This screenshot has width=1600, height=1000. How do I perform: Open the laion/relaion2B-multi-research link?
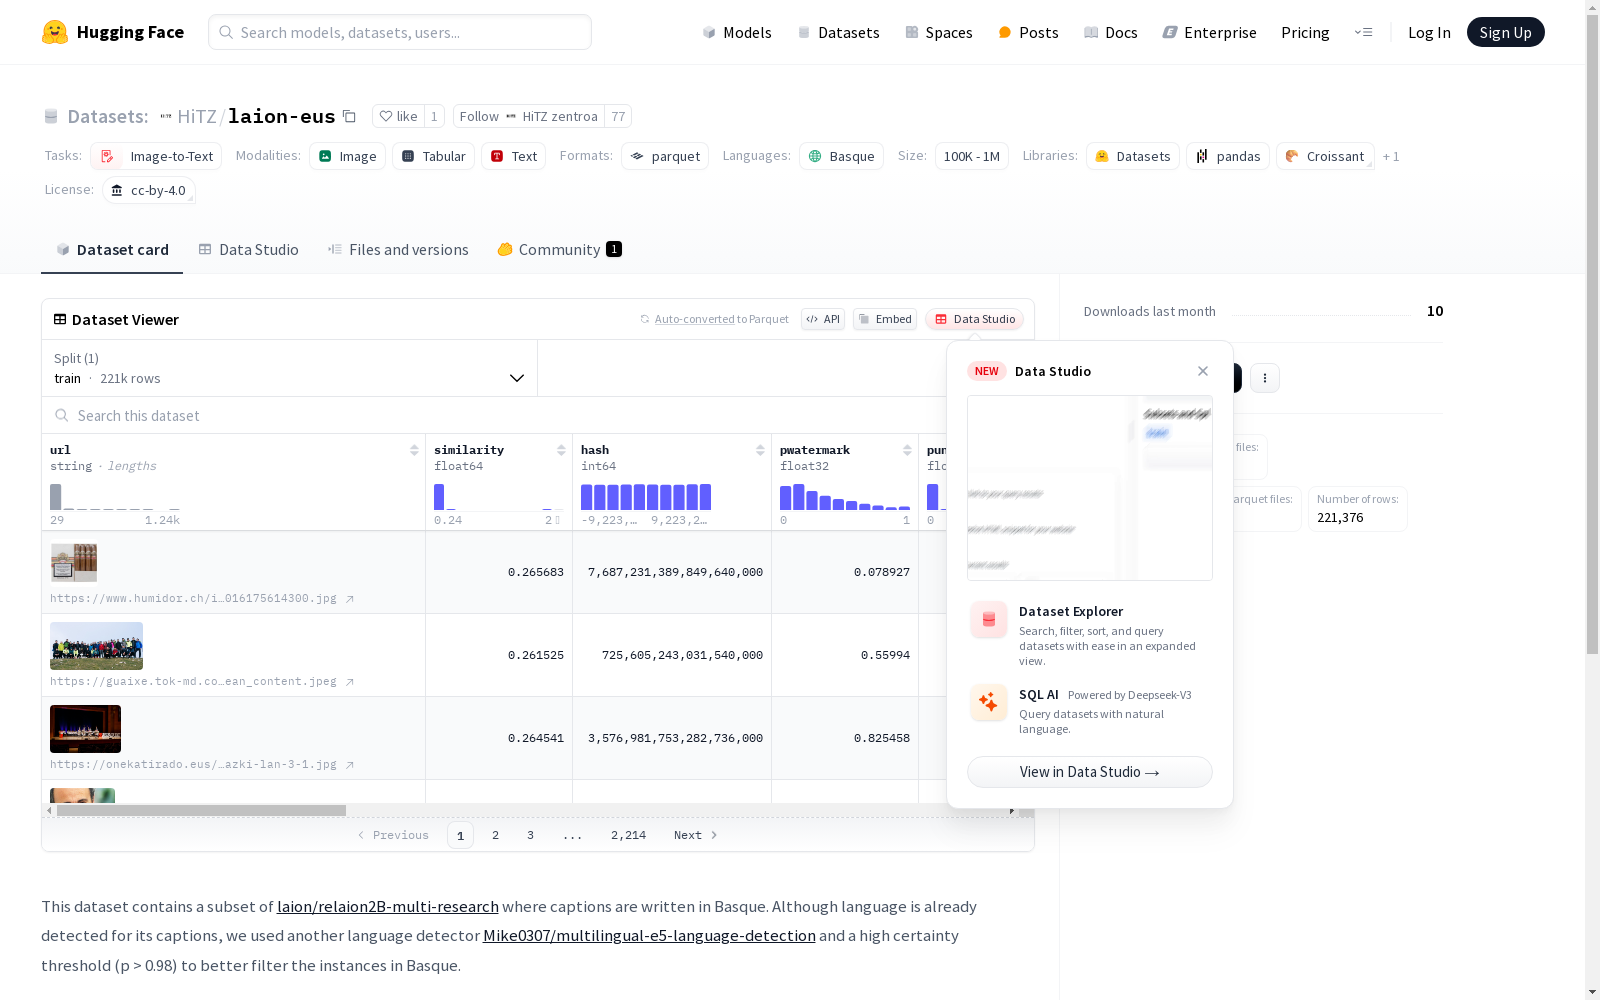388,906
